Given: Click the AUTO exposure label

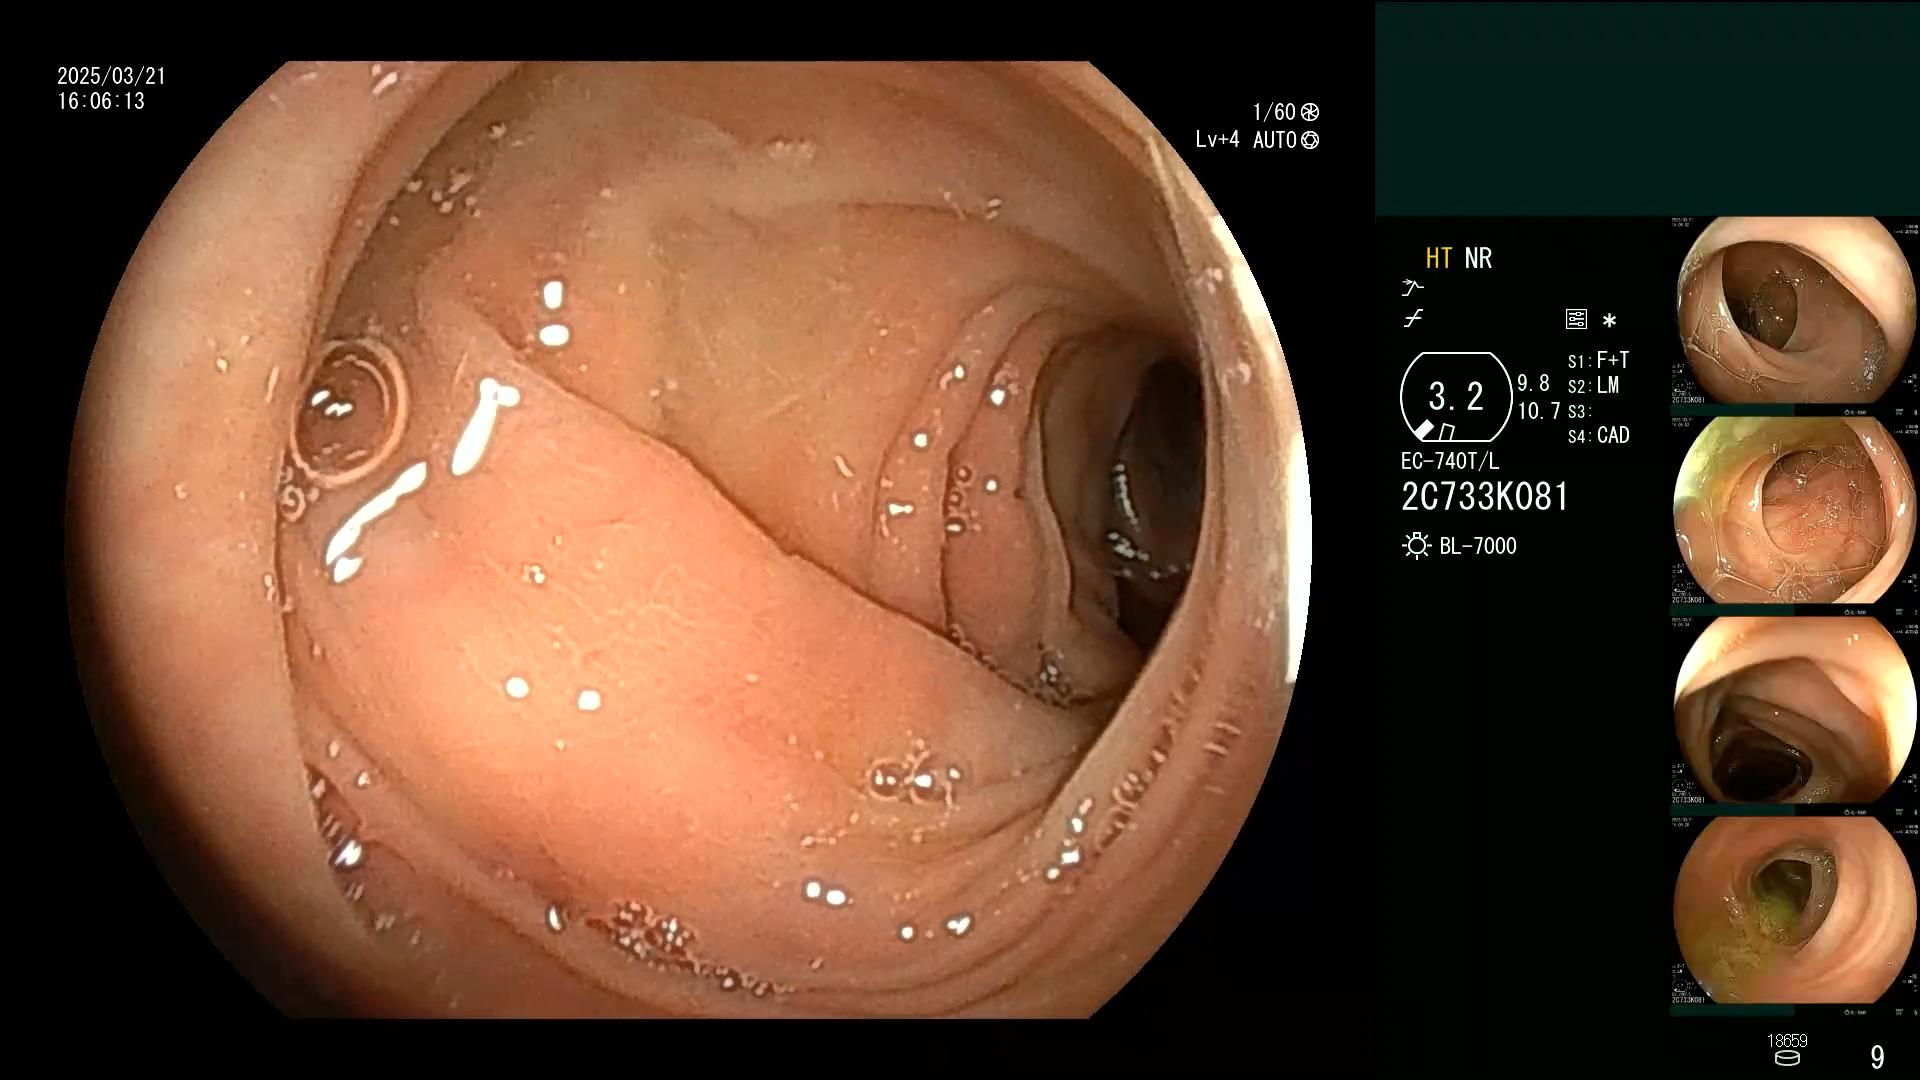Looking at the screenshot, I should coord(1275,140).
